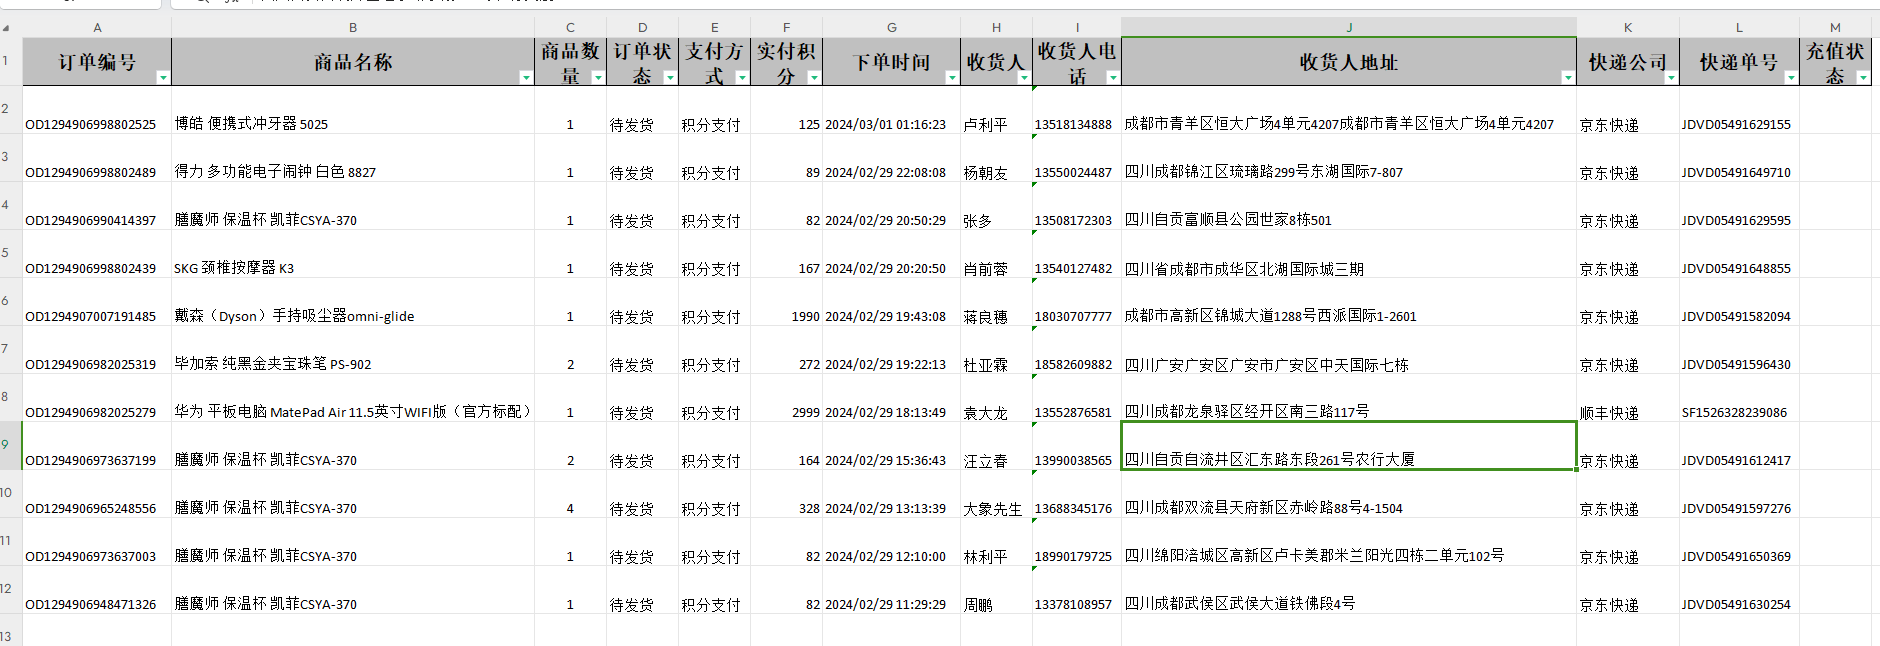Image resolution: width=1880 pixels, height=646 pixels.
Task: Open the 商品名称 filter dropdown
Action: 526,77
